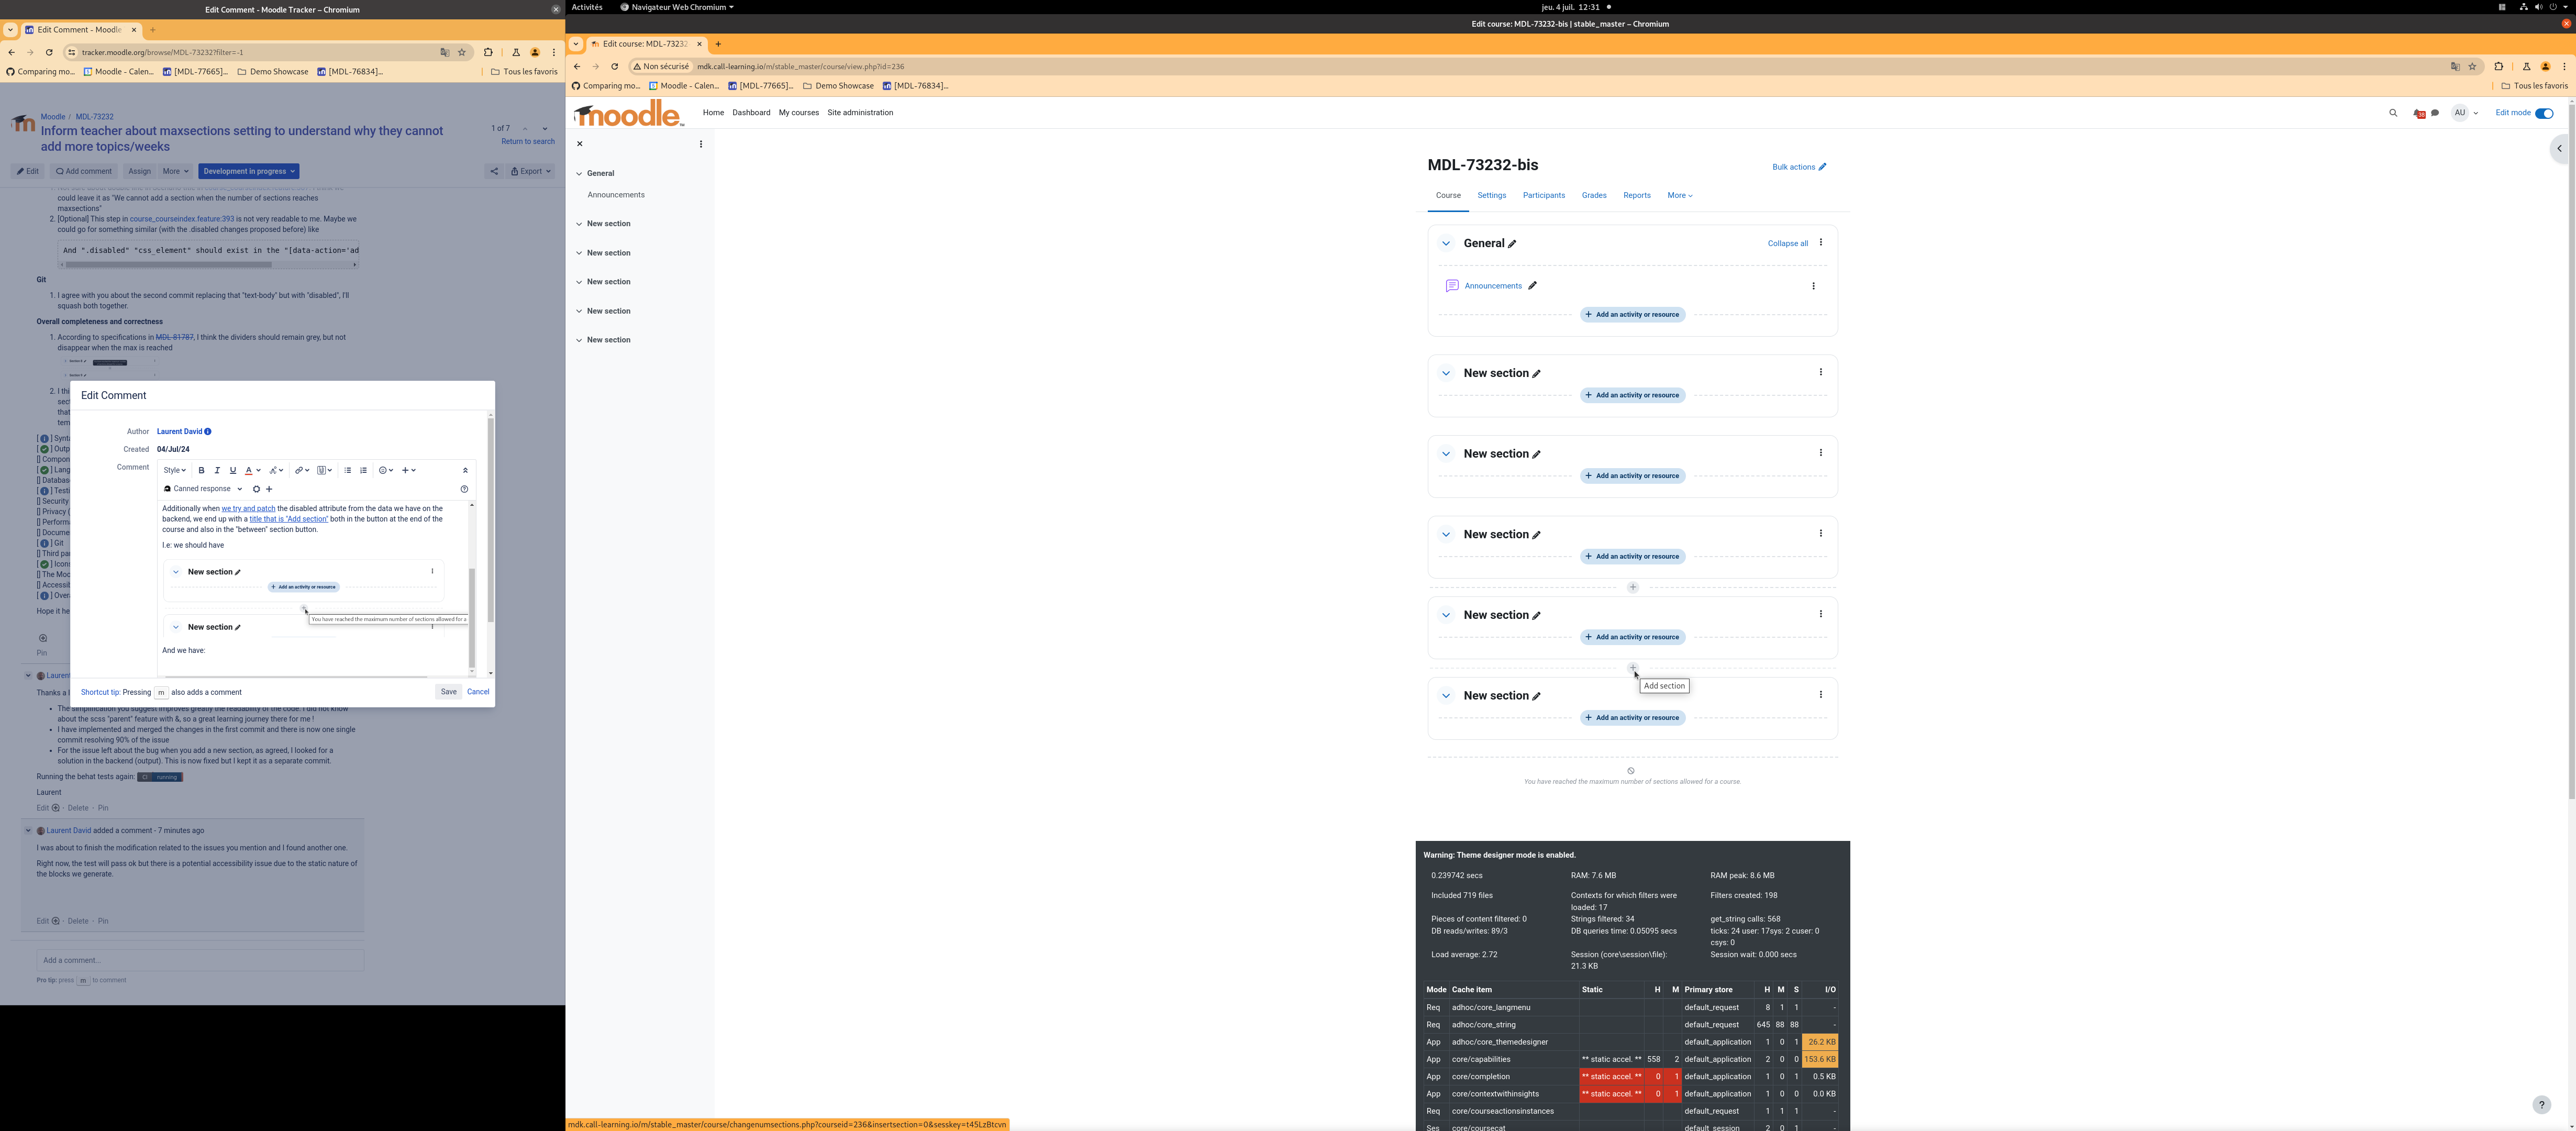2576x1131 pixels.
Task: Open editor help question mark icon
Action: pos(464,489)
